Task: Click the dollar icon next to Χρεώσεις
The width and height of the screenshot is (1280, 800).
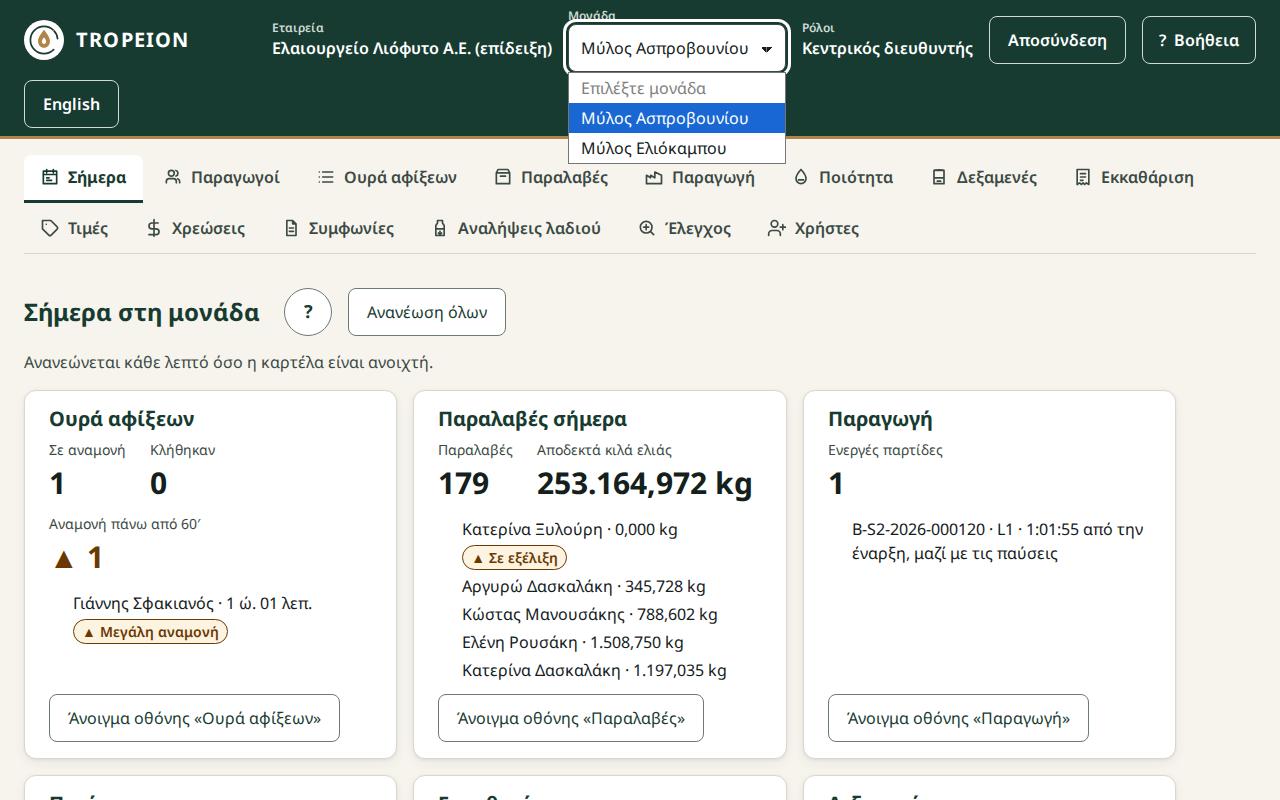Action: tap(153, 228)
